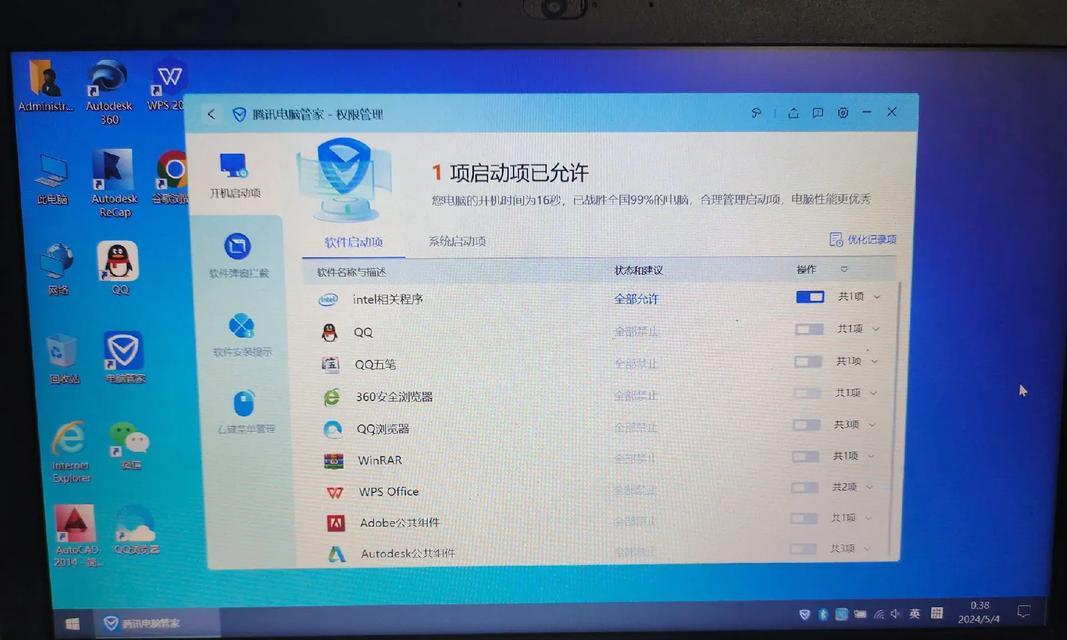Image resolution: width=1067 pixels, height=640 pixels.
Task: Open the feedback message icon in title bar
Action: coord(818,113)
